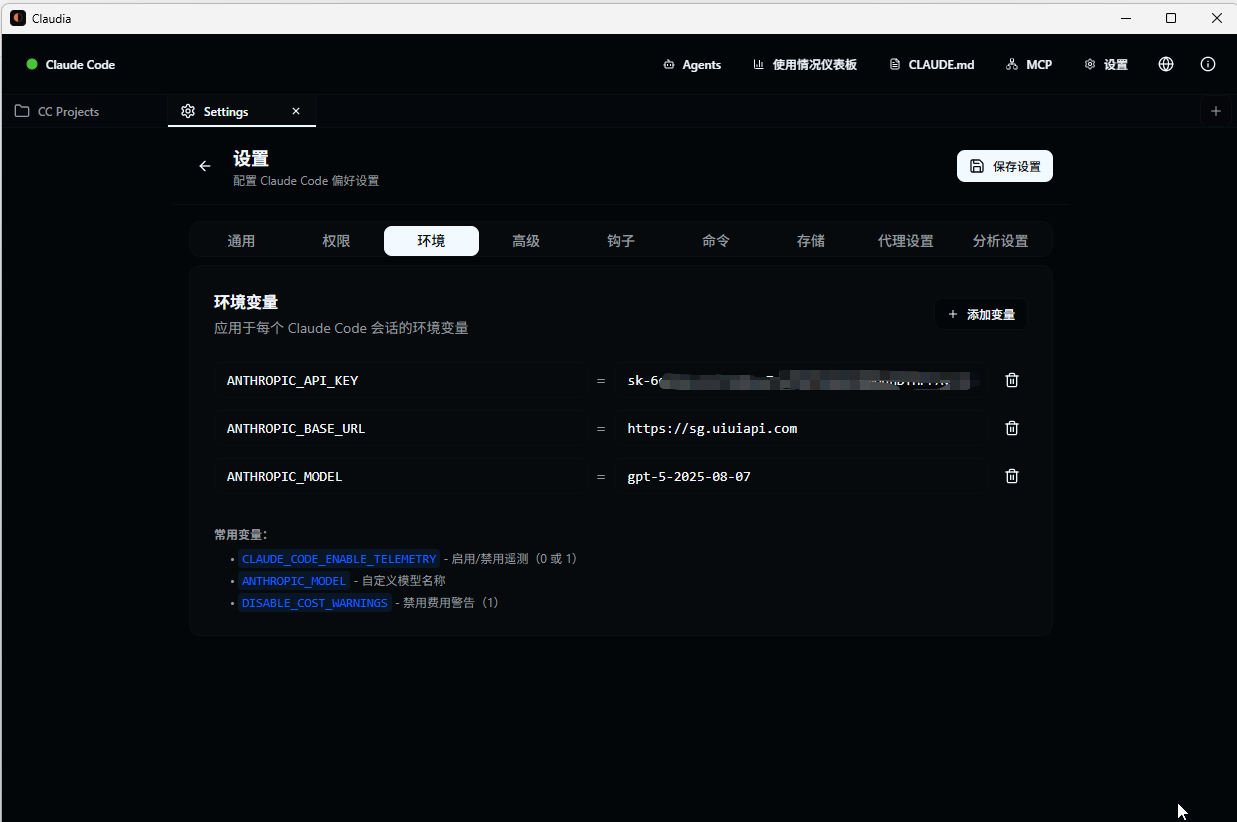Add a new tab with plus icon
1237x822 pixels.
pos(1216,111)
